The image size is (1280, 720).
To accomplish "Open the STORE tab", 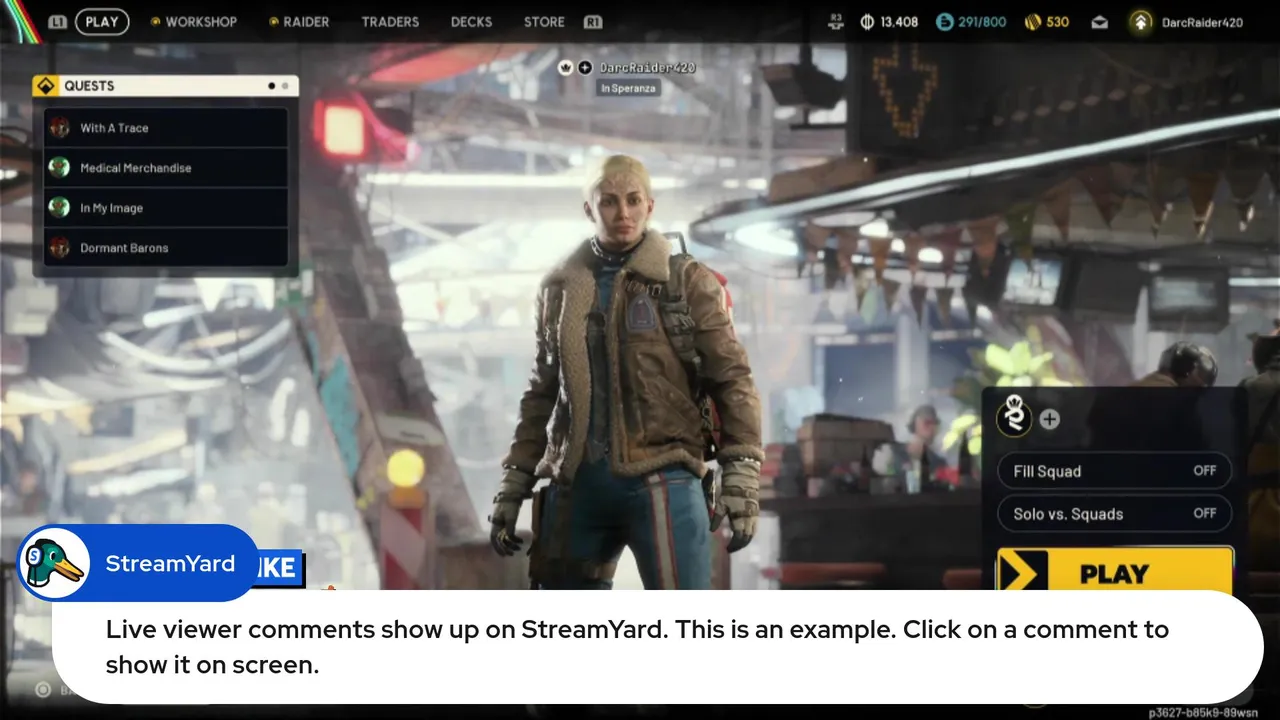I will (x=544, y=21).
